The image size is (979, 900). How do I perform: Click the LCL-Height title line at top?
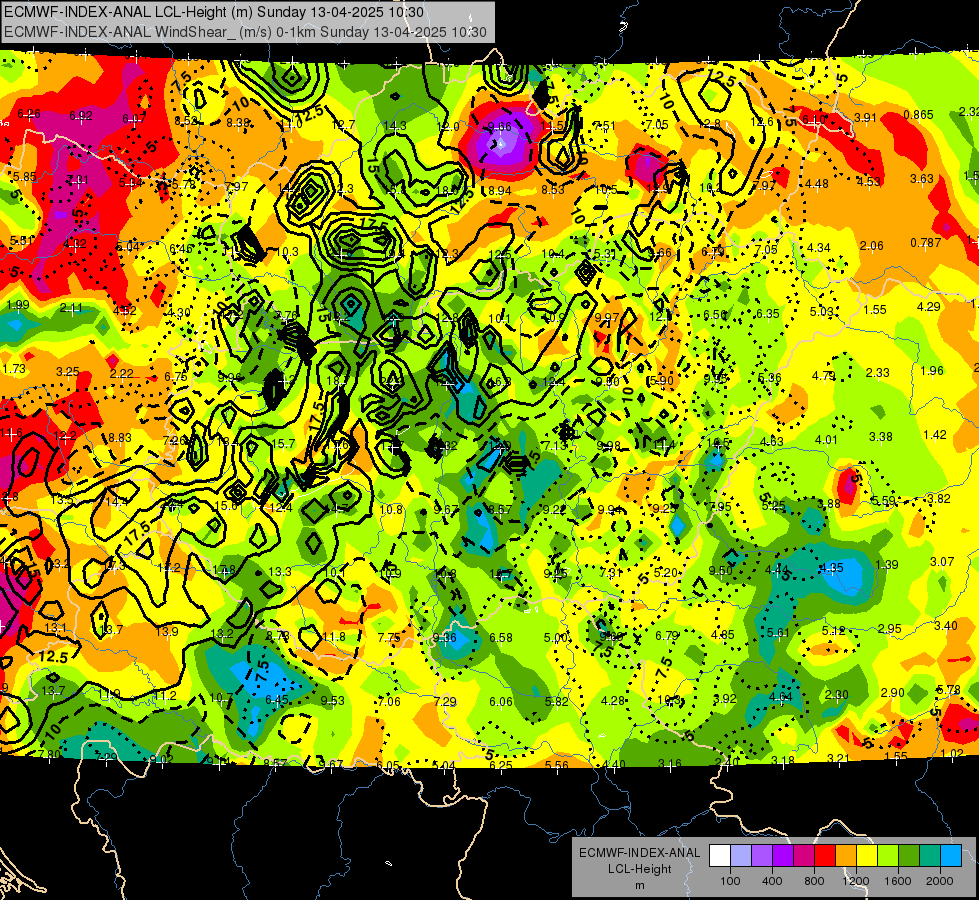(x=214, y=12)
